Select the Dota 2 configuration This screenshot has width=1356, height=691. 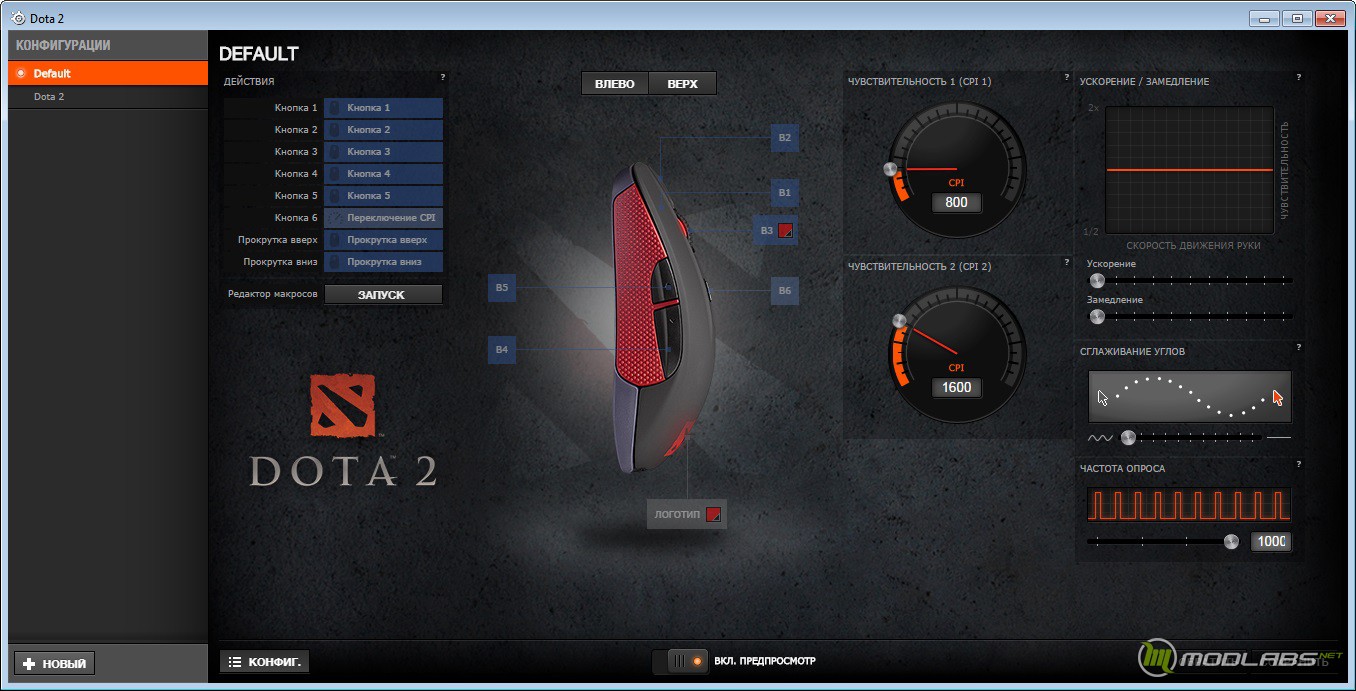click(x=49, y=97)
